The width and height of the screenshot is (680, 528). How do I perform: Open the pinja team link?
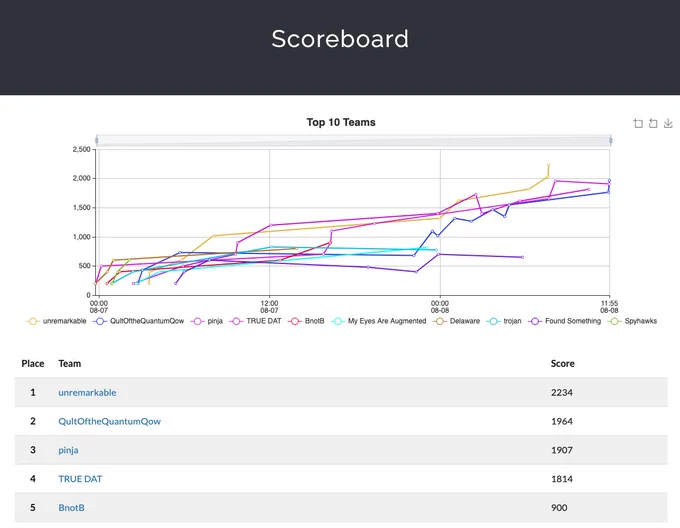coord(68,450)
